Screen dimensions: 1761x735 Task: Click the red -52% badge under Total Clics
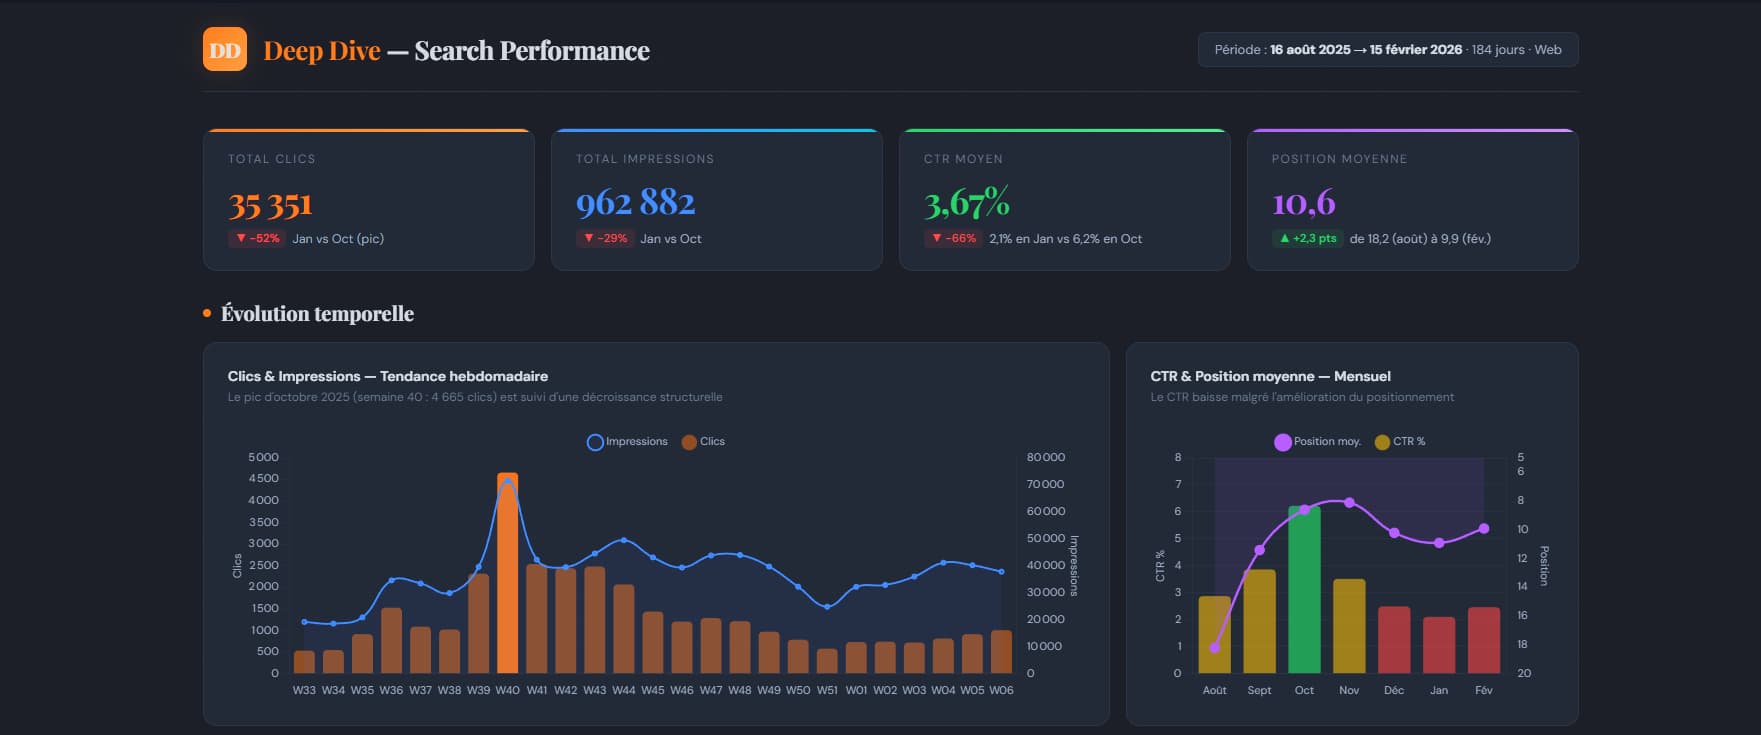(258, 239)
